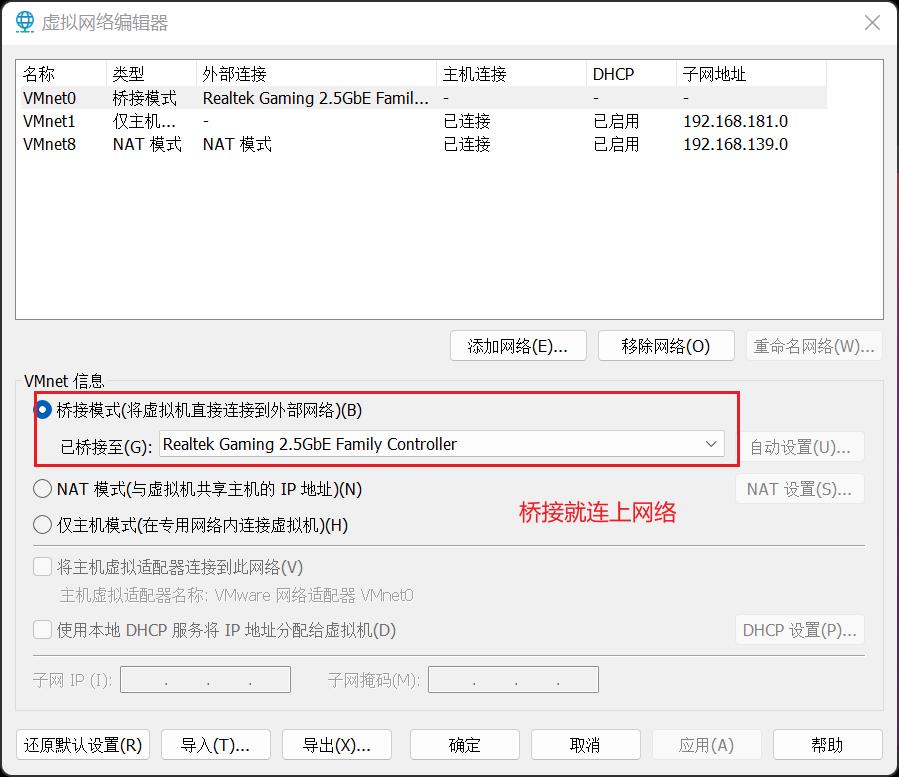This screenshot has width=899, height=777.
Task: Select the 桥接模式 radio button
Action: tap(43, 410)
